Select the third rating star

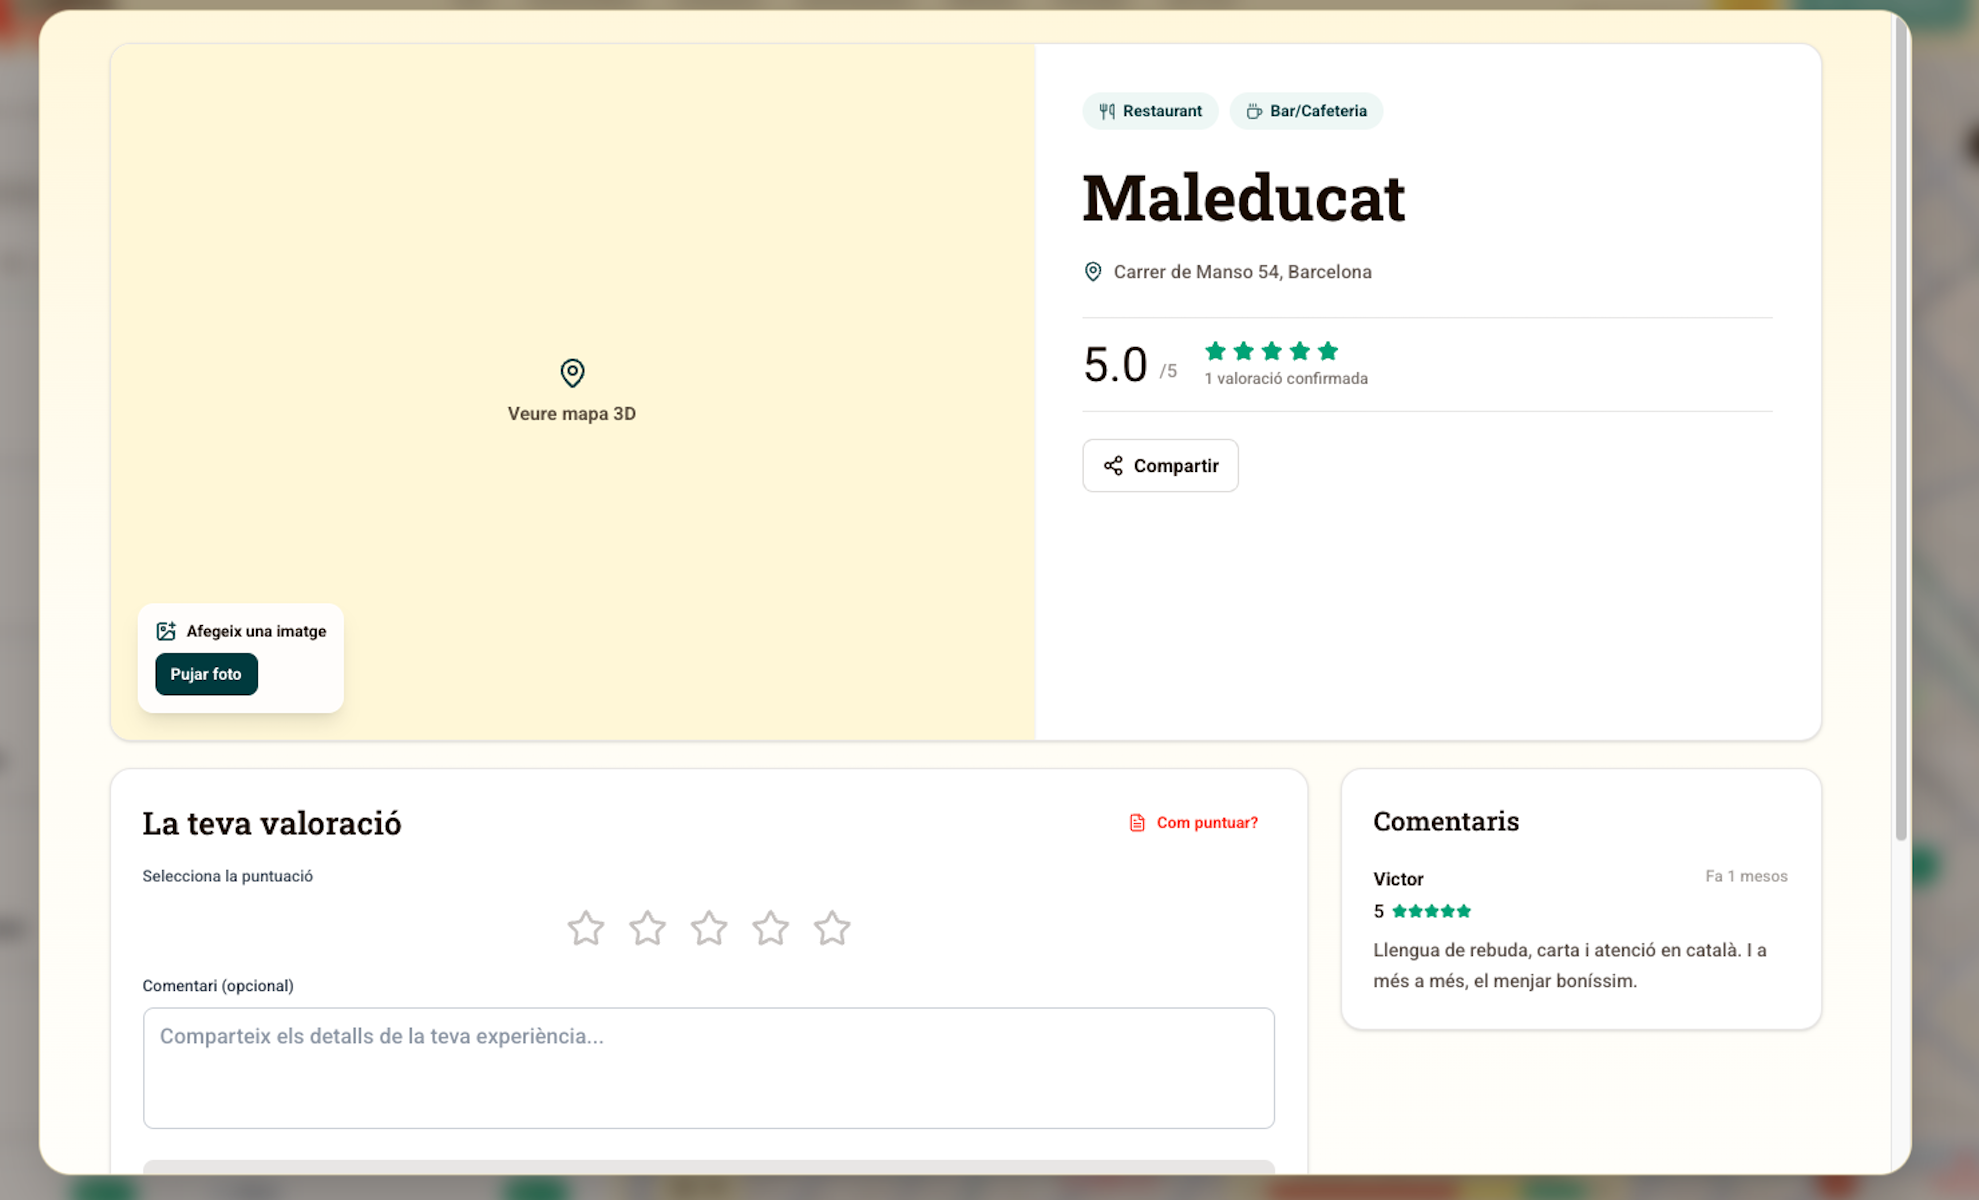(x=709, y=928)
